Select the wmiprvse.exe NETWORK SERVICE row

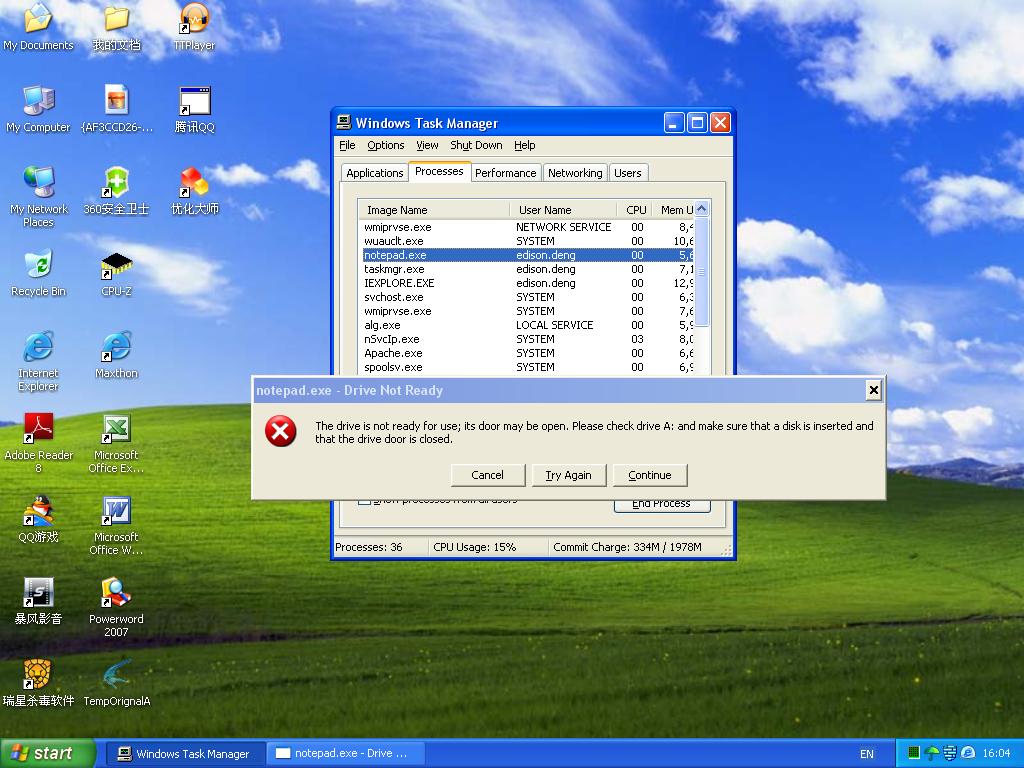(x=528, y=227)
